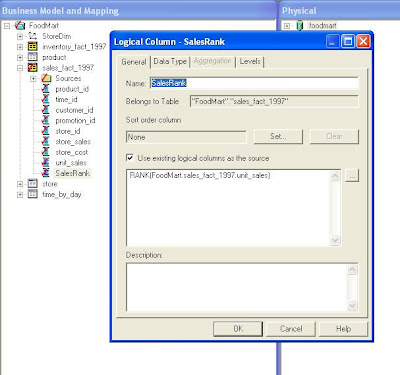Click the FoodMart business model icon
This screenshot has height=375, width=400.
(x=20, y=25)
